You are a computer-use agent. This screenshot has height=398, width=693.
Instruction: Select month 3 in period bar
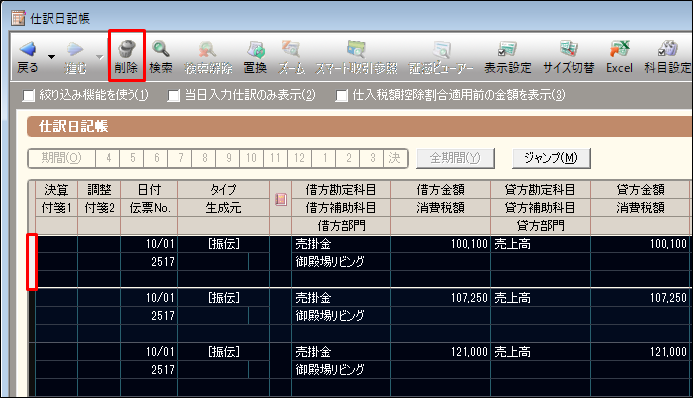click(372, 158)
